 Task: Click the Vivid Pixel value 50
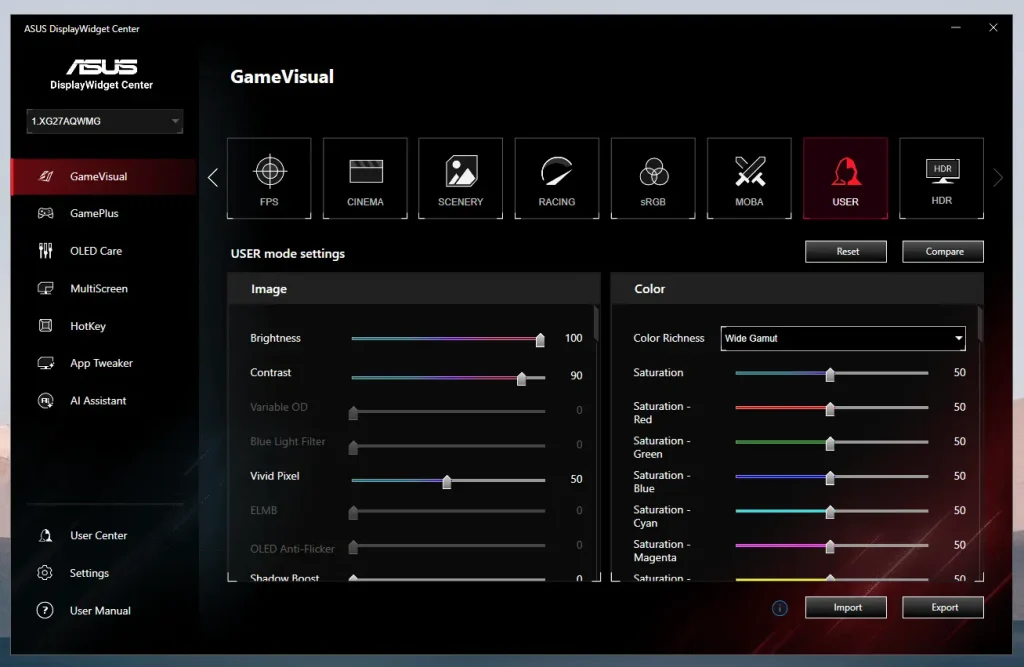[576, 479]
